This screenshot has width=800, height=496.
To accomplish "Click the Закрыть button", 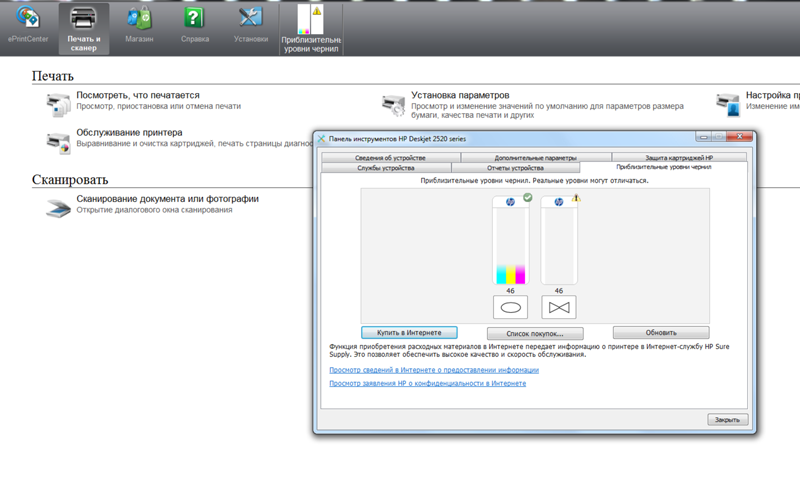I will 728,419.
